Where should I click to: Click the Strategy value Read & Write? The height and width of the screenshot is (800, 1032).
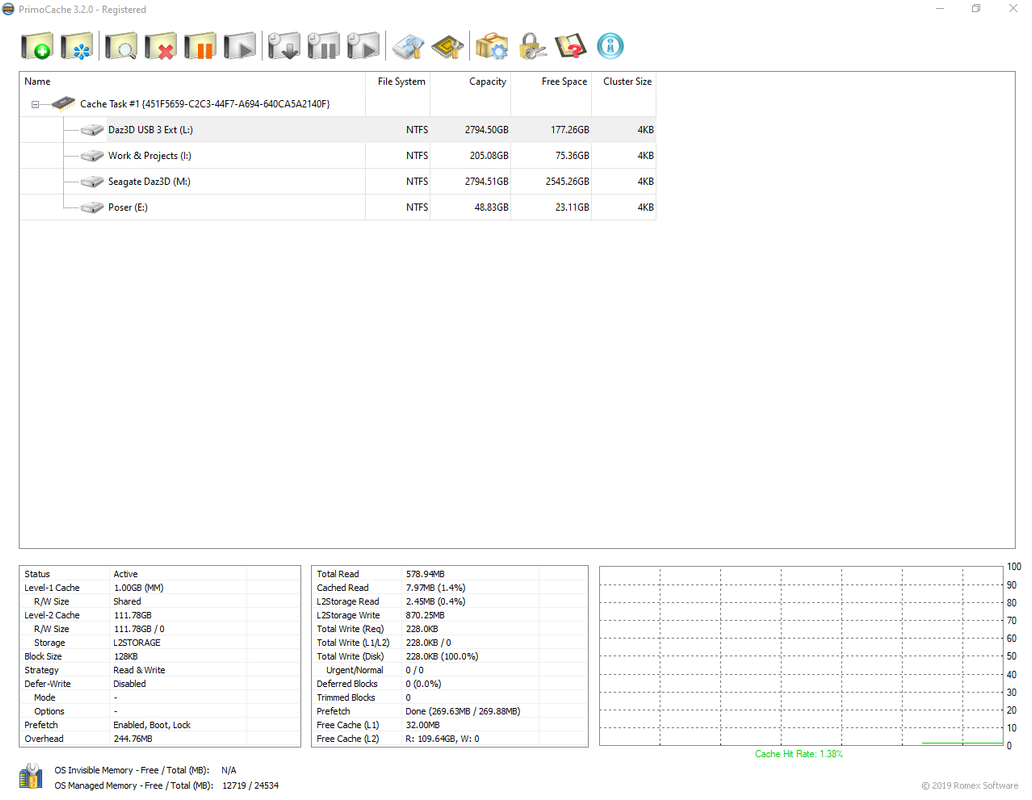(x=139, y=670)
